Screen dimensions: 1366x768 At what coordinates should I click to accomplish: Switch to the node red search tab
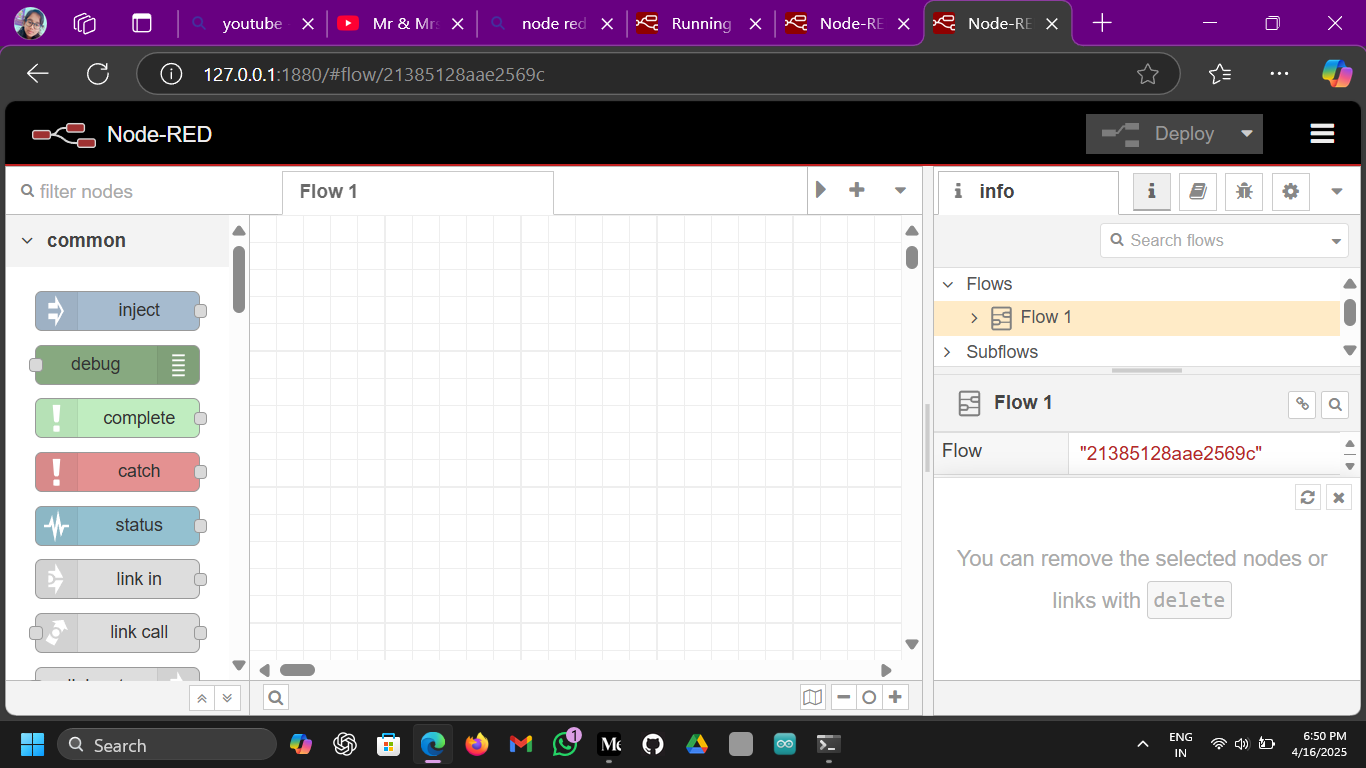coord(551,23)
